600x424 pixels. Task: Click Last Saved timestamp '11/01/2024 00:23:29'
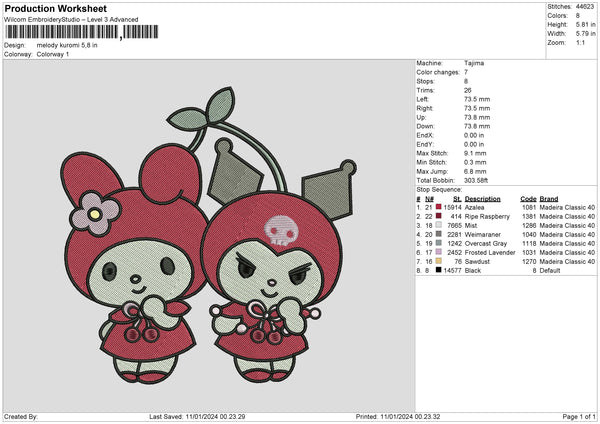click(215, 417)
